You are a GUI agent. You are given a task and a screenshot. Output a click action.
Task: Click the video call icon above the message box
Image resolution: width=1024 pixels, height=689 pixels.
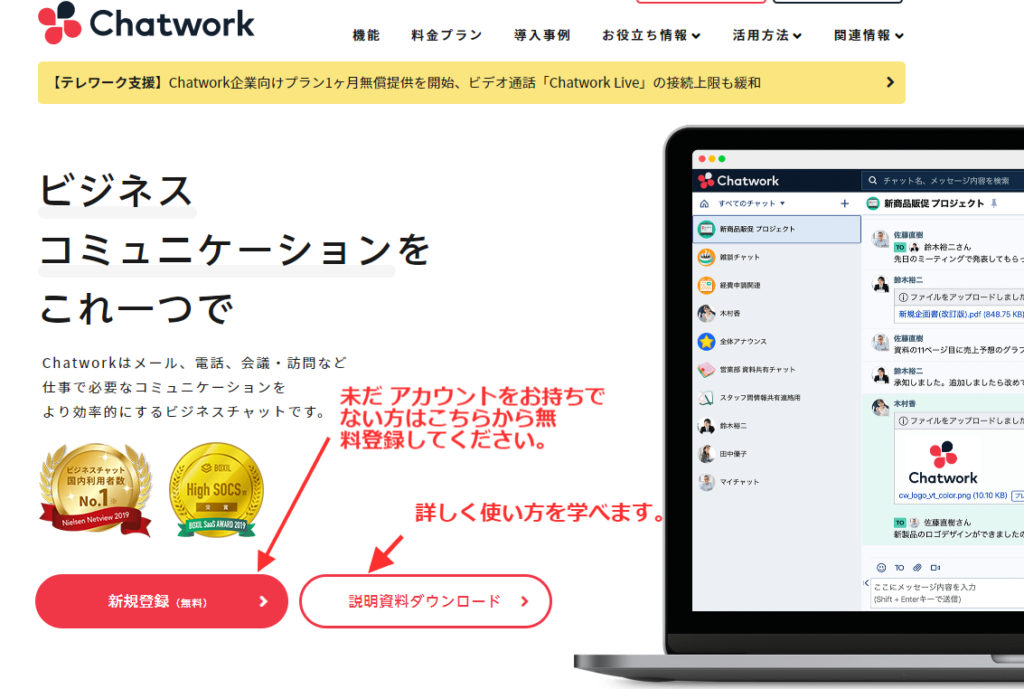click(935, 568)
